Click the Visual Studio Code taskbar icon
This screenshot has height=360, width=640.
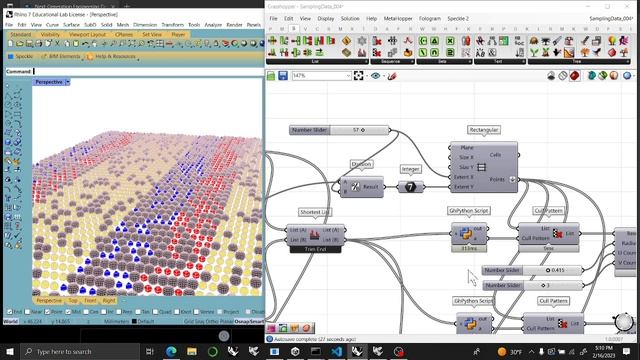point(336,351)
